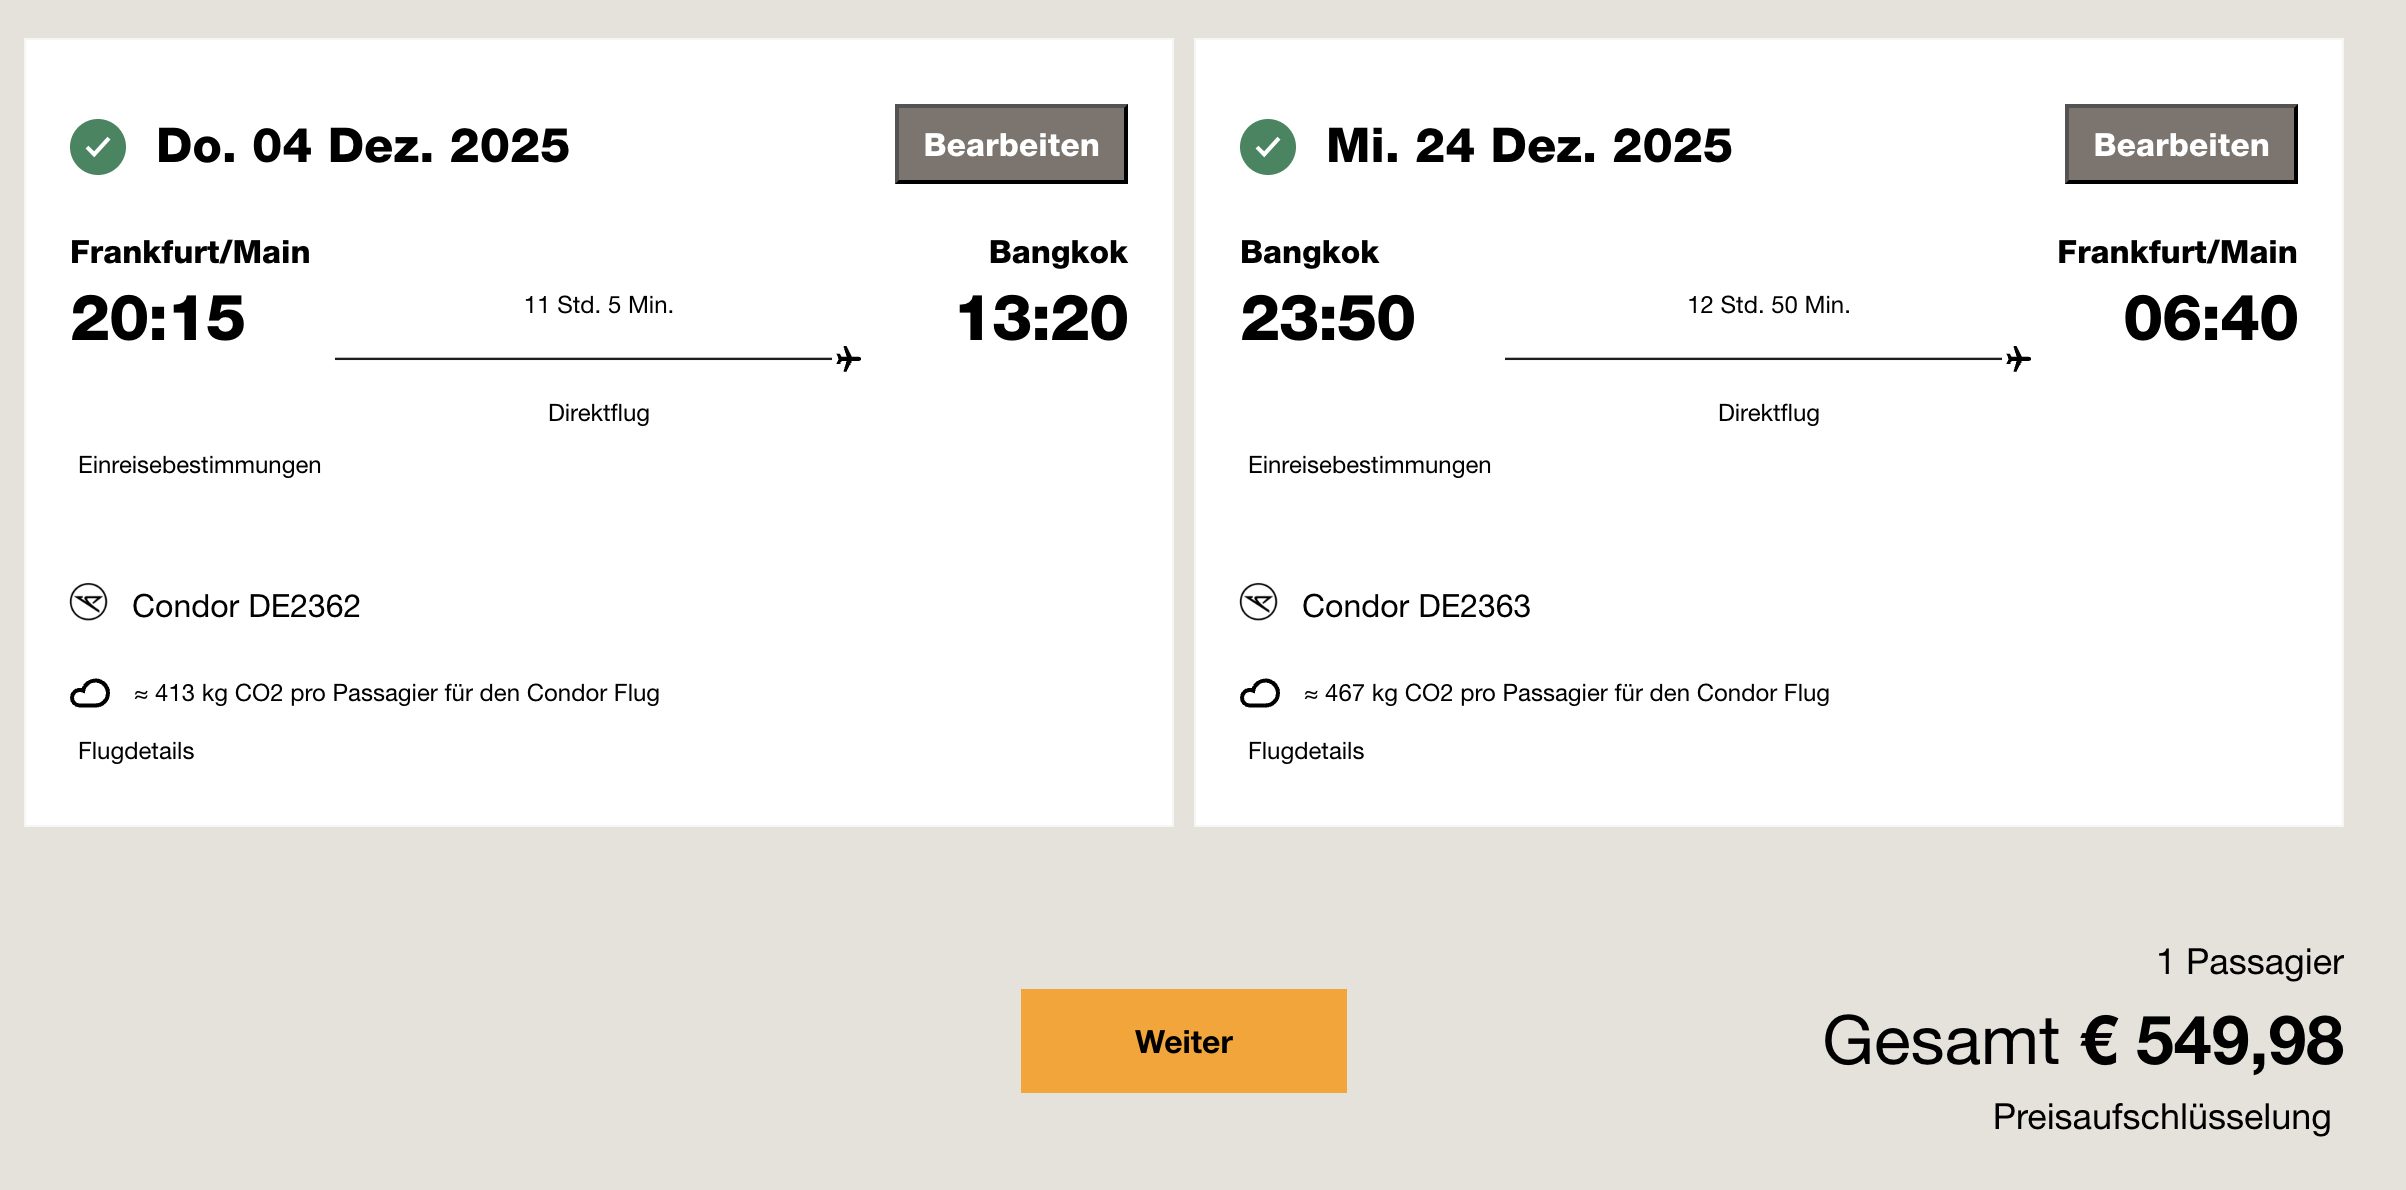The height and width of the screenshot is (1190, 2406).
Task: Click the airplane icon on the outbound flight line
Action: (849, 359)
